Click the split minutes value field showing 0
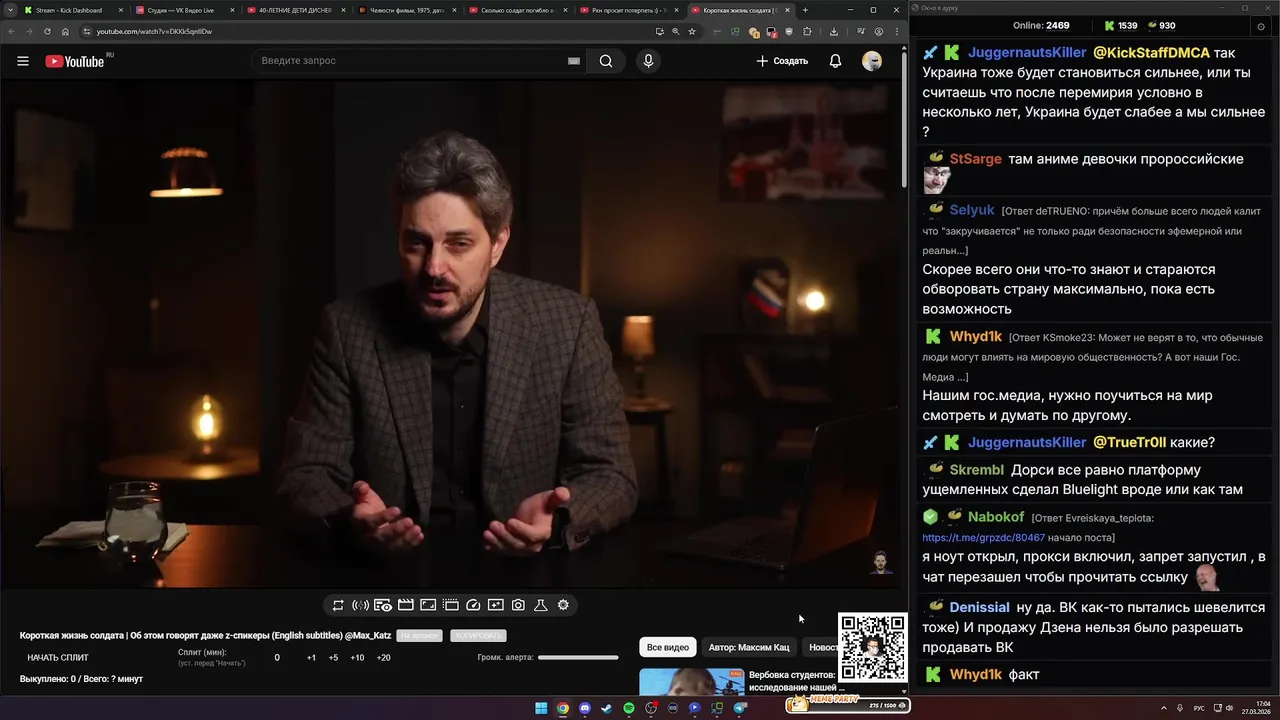Viewport: 1280px width, 720px height. [x=277, y=658]
